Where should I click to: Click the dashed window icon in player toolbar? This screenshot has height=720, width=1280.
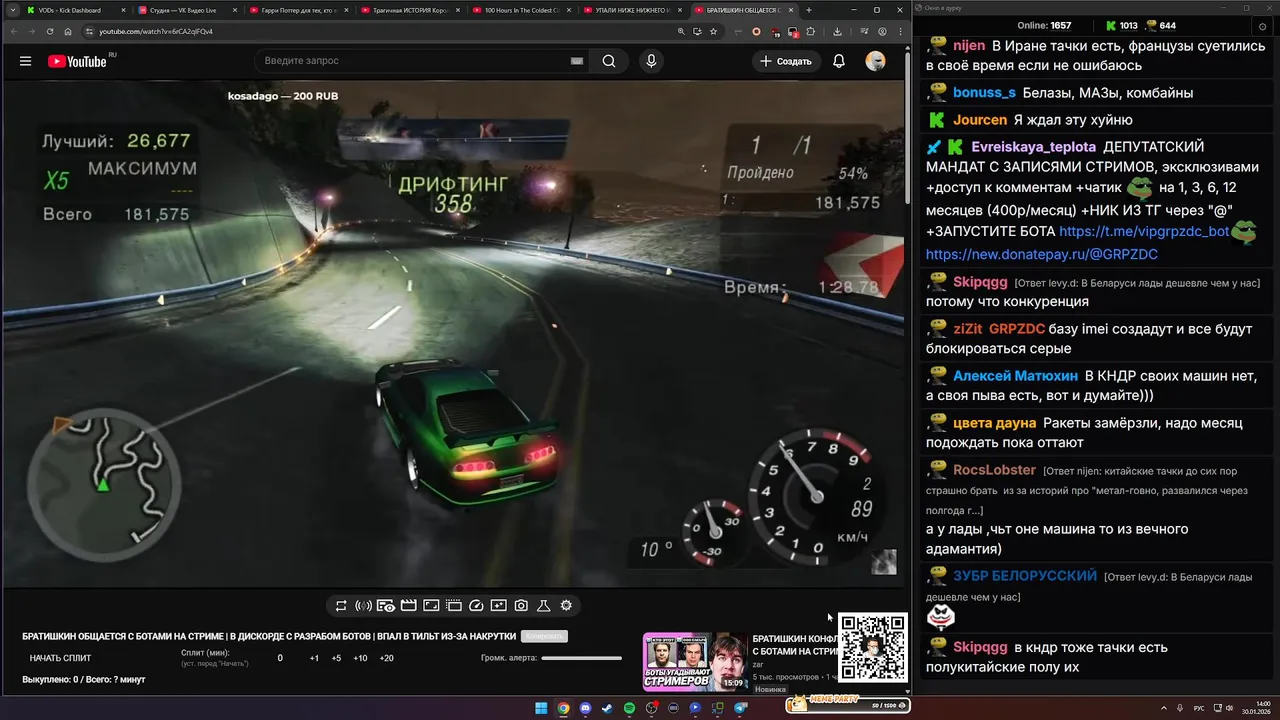tap(453, 606)
